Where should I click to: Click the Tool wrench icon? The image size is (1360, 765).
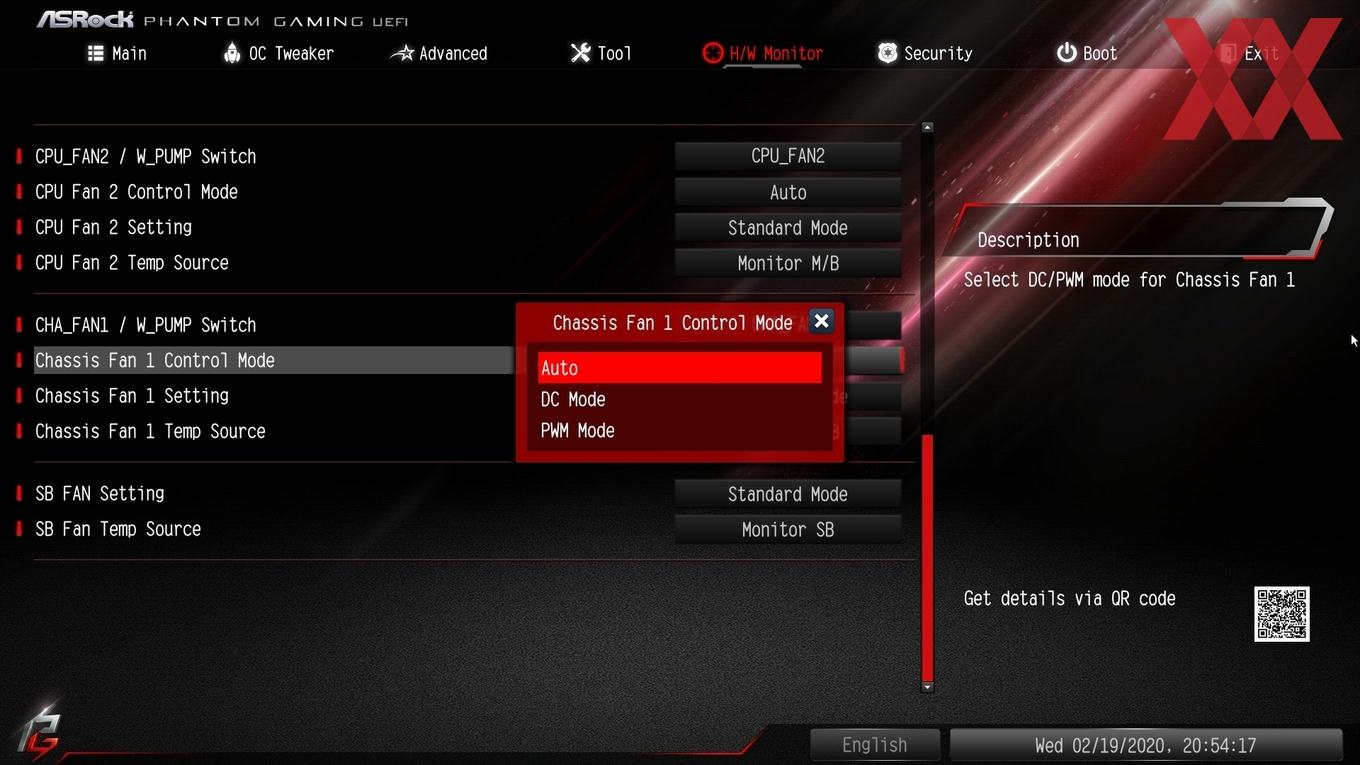580,53
